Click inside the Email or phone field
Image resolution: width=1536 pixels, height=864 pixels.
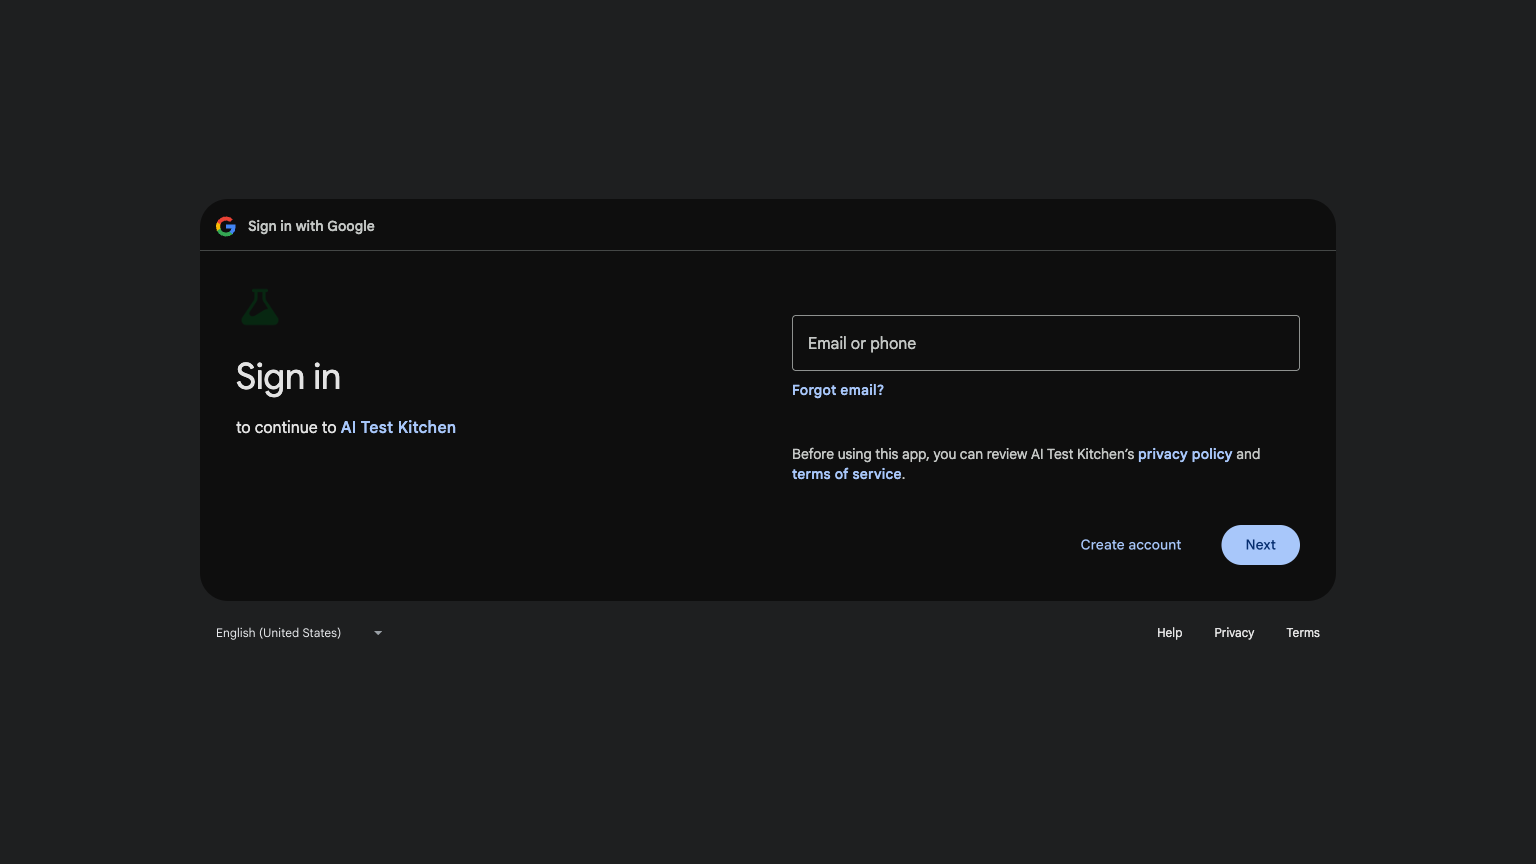coord(1046,343)
